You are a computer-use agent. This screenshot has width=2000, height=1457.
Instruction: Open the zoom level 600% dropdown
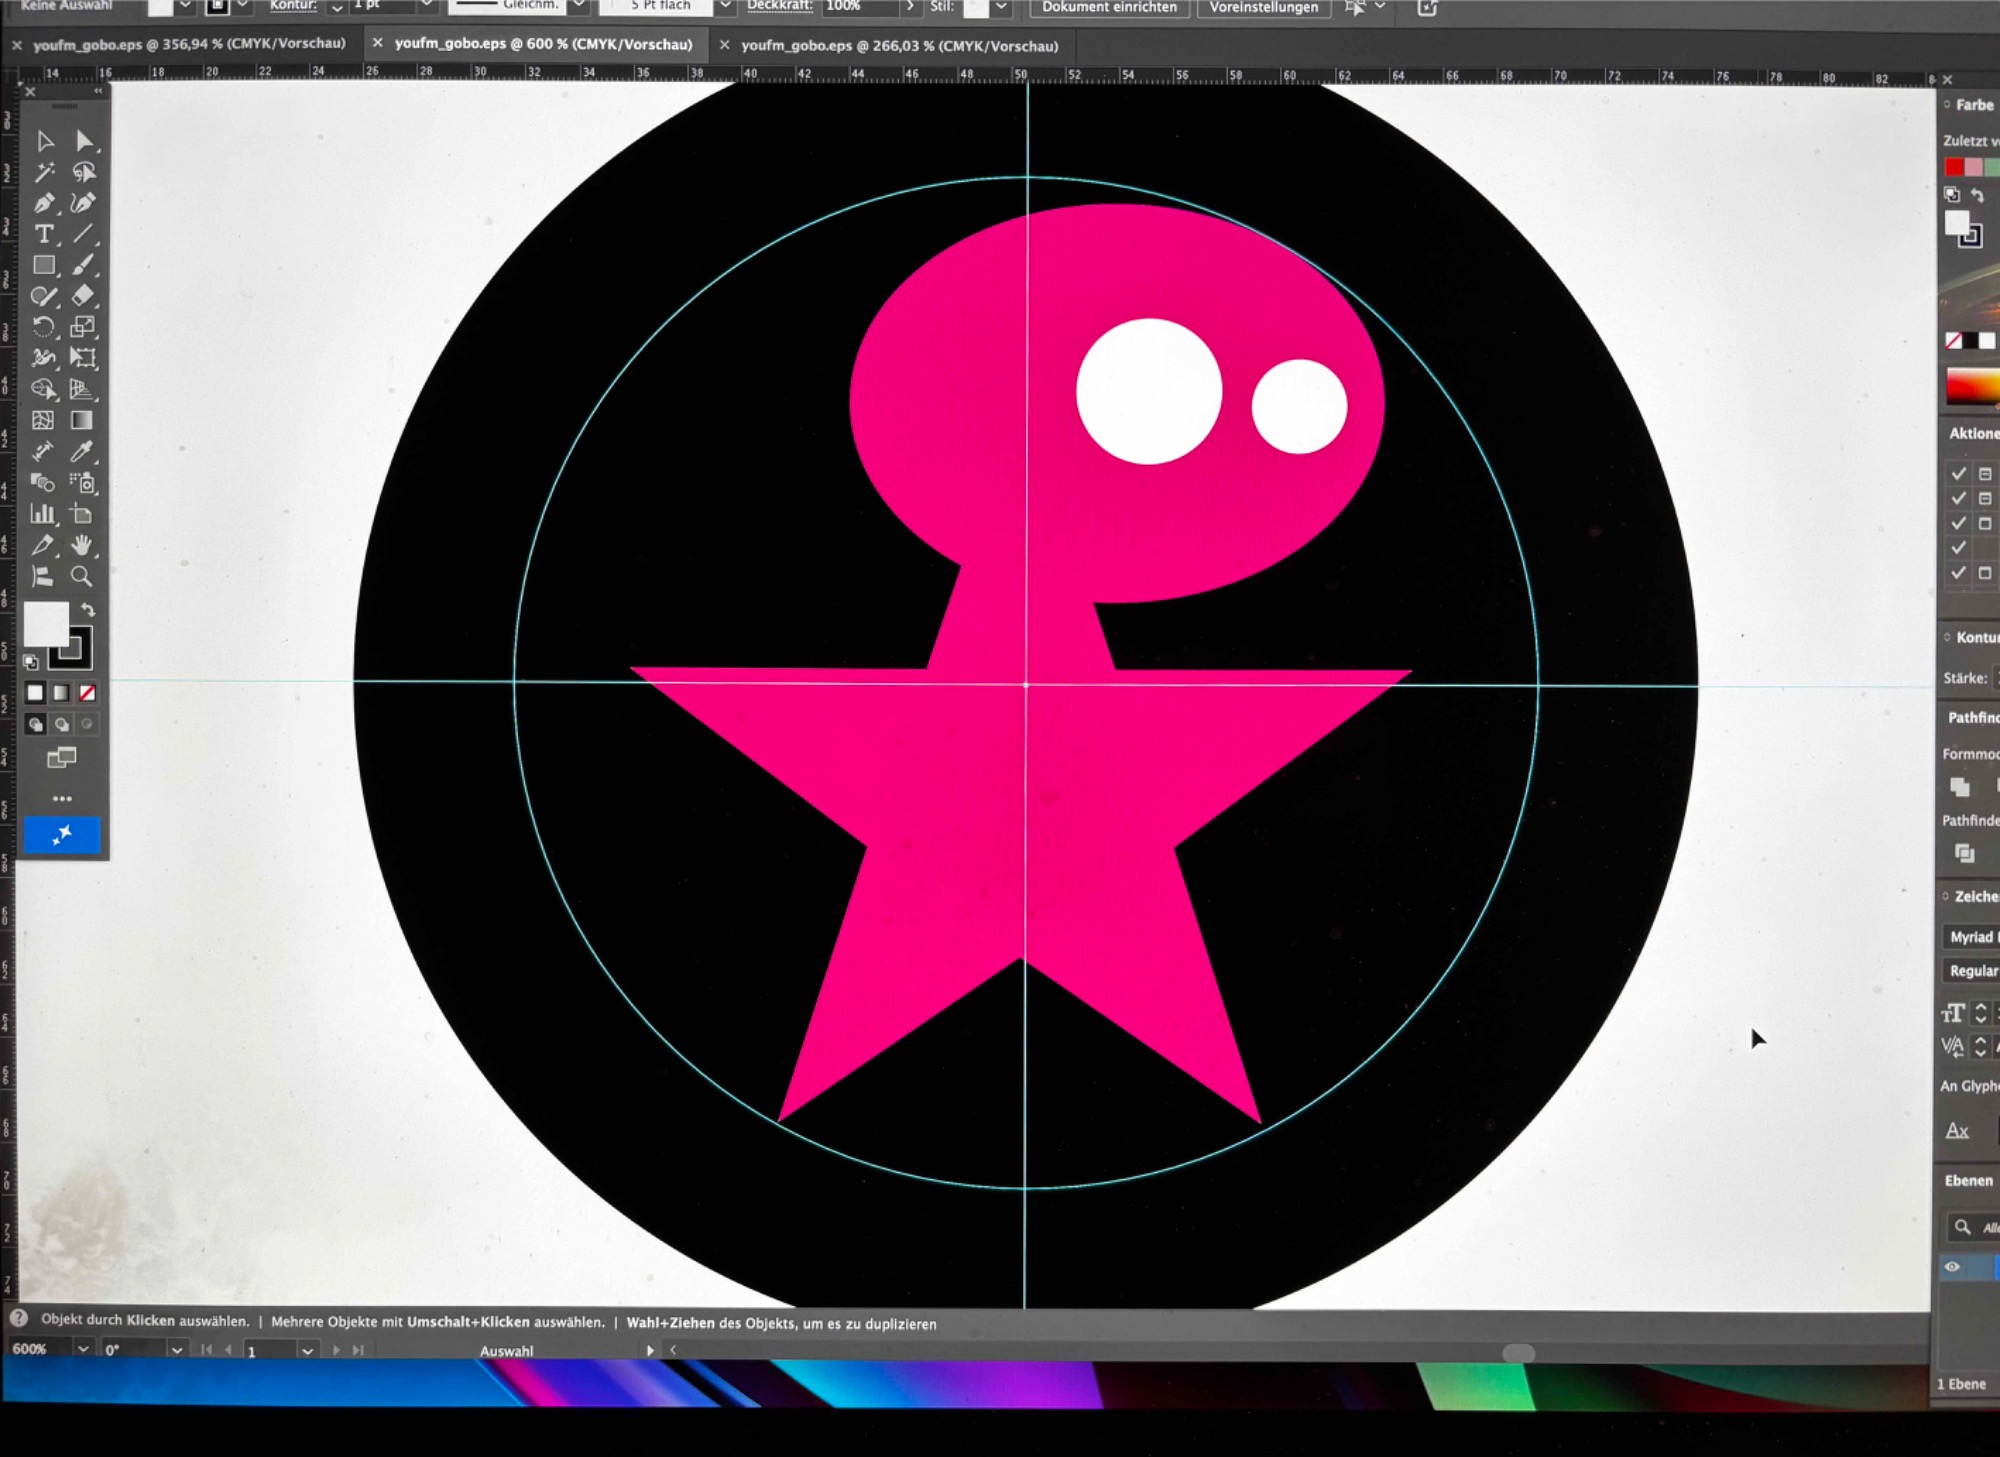84,1349
